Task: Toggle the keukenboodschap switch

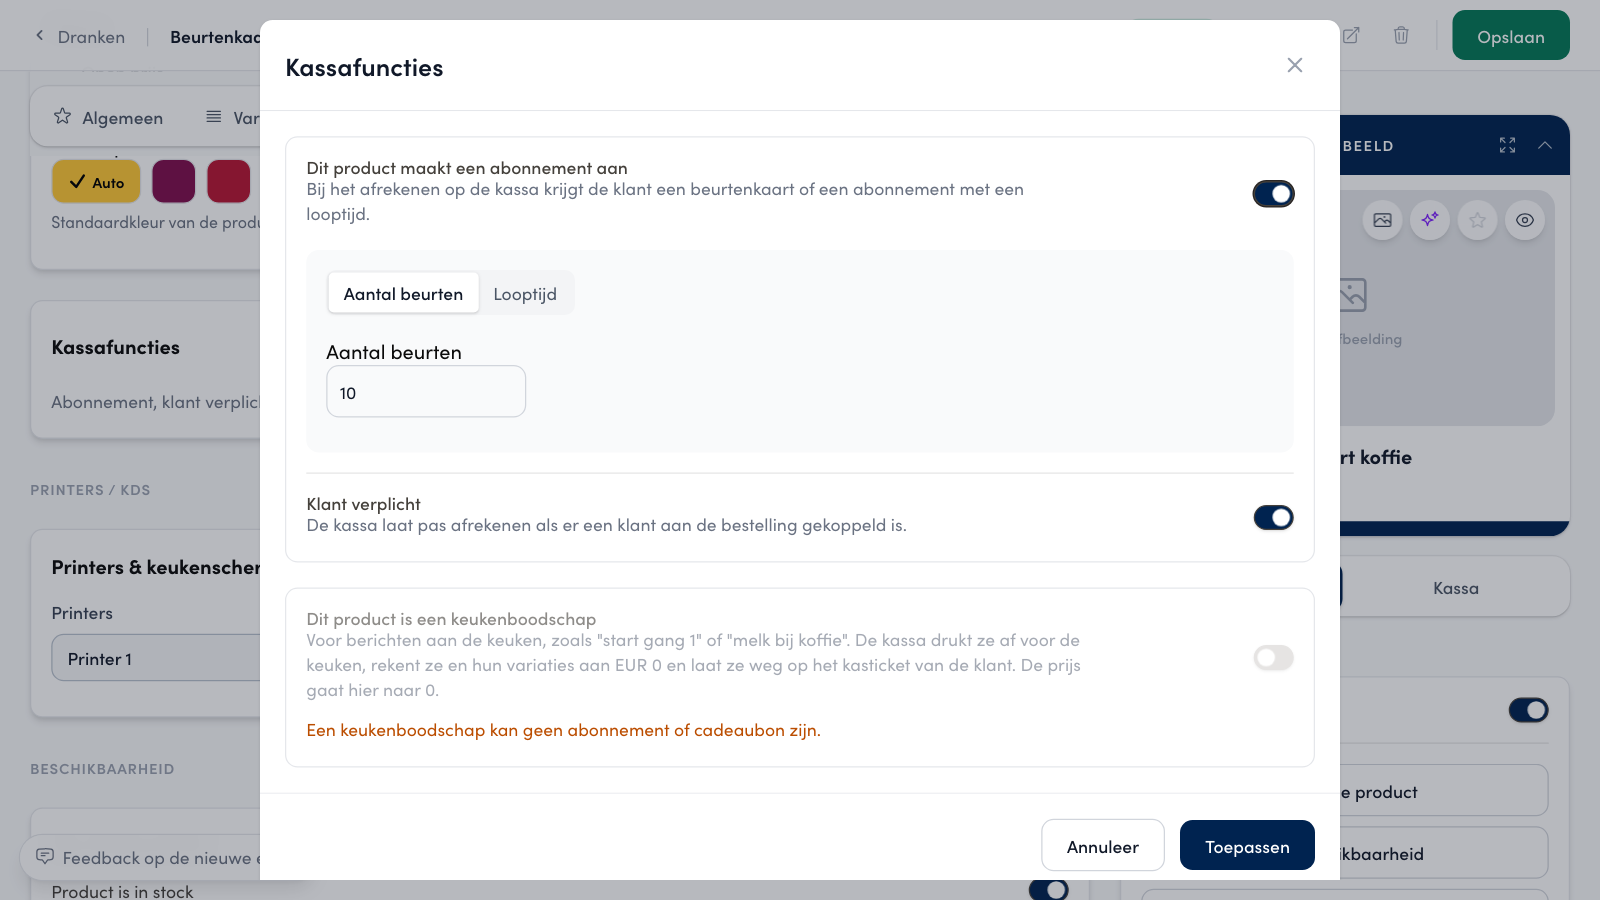Action: coord(1273,657)
